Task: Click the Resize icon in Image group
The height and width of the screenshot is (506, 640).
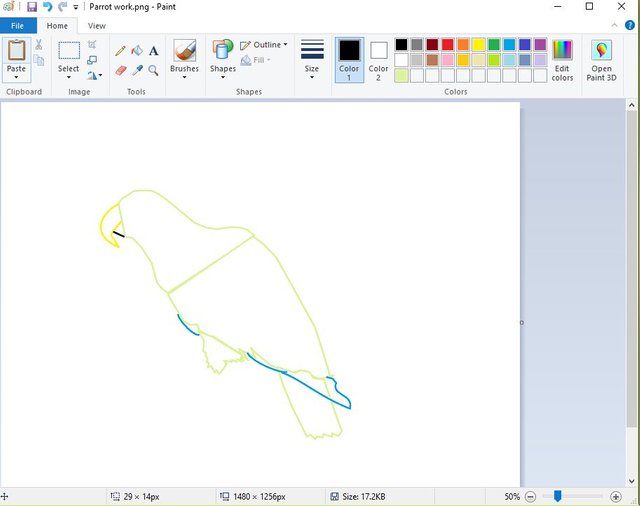Action: tap(92, 60)
